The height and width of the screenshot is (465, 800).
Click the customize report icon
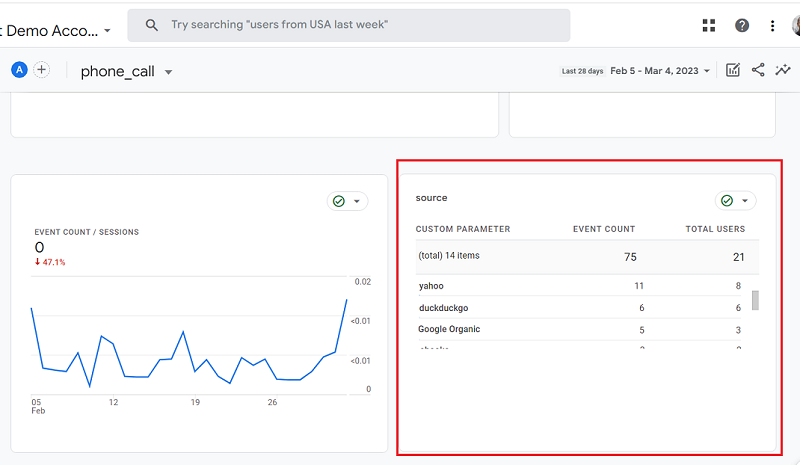click(733, 70)
